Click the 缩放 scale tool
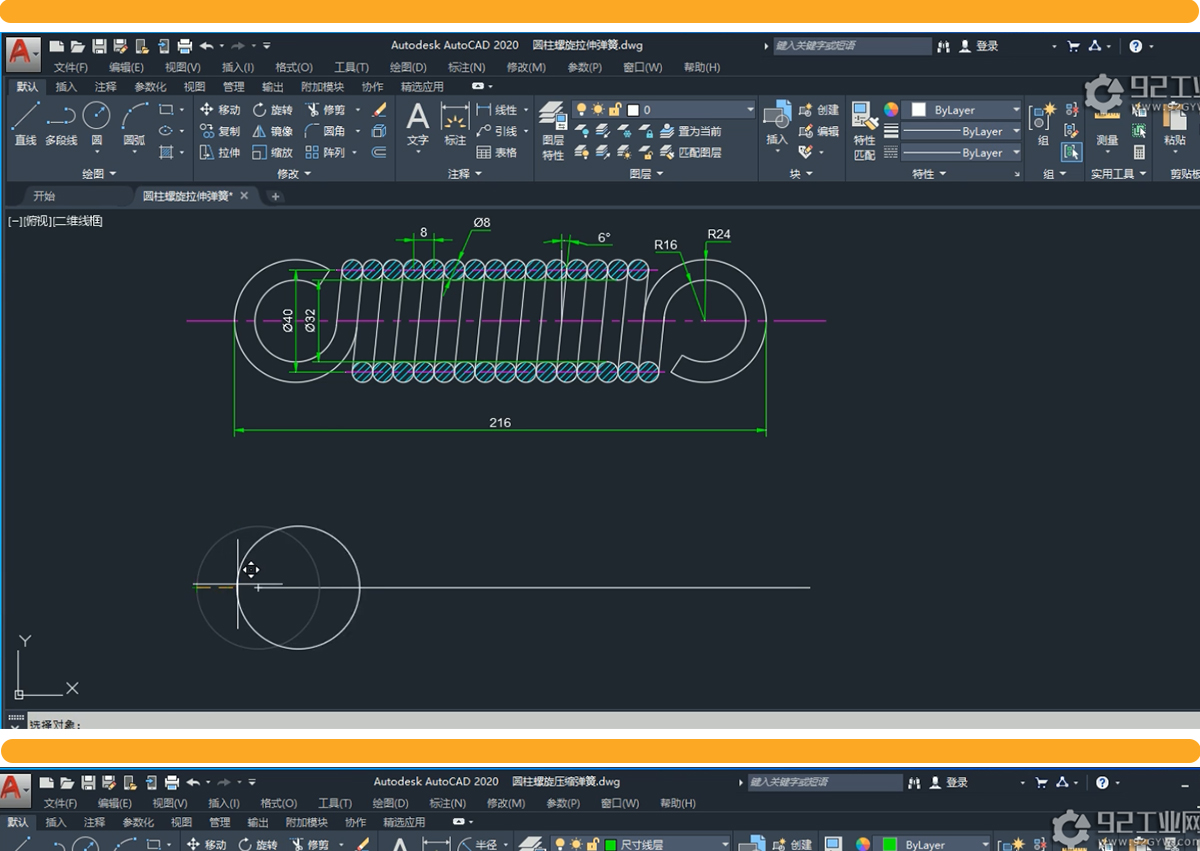 point(273,152)
